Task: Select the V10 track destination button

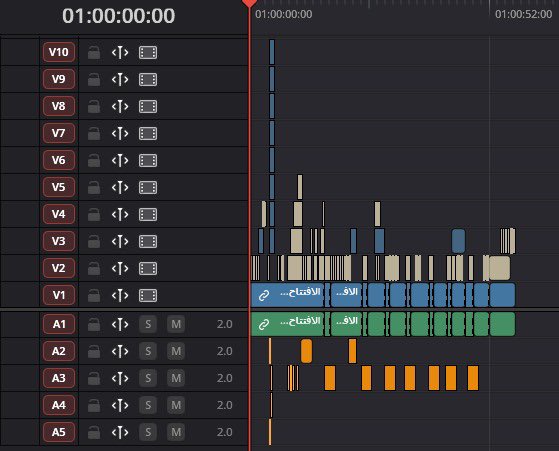Action: tap(59, 52)
